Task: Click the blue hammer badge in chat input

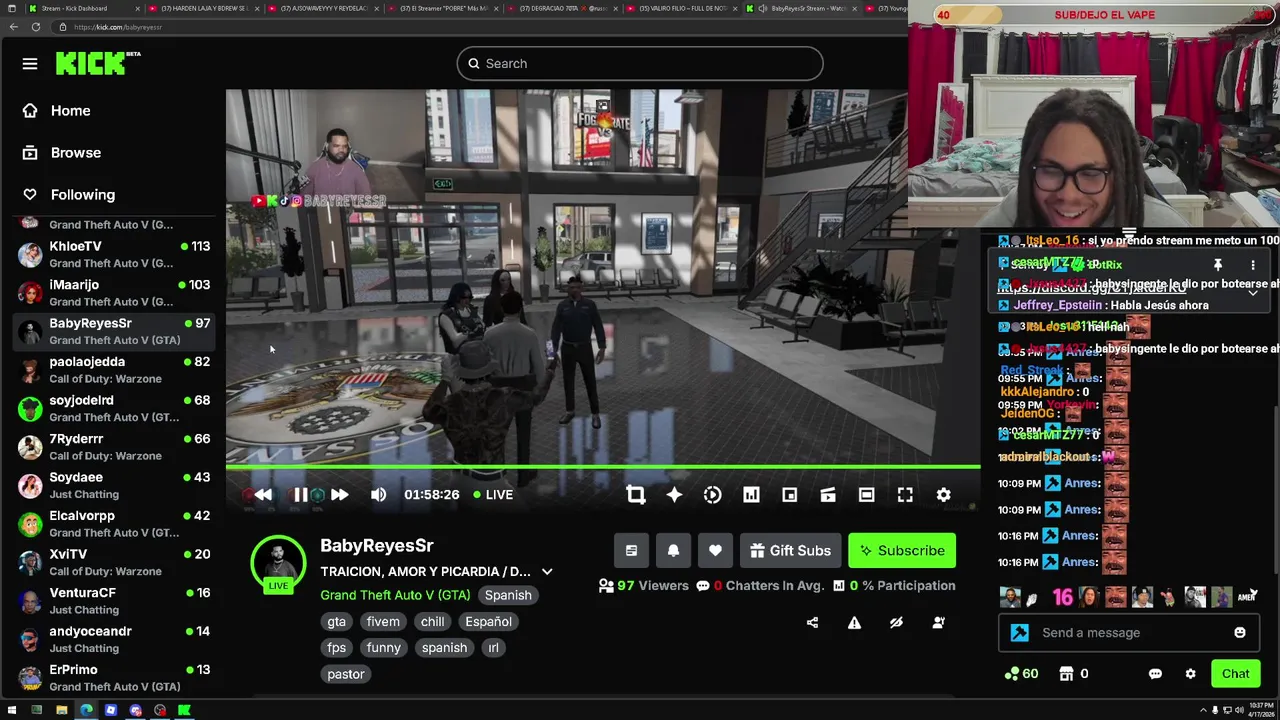Action: click(x=1020, y=633)
